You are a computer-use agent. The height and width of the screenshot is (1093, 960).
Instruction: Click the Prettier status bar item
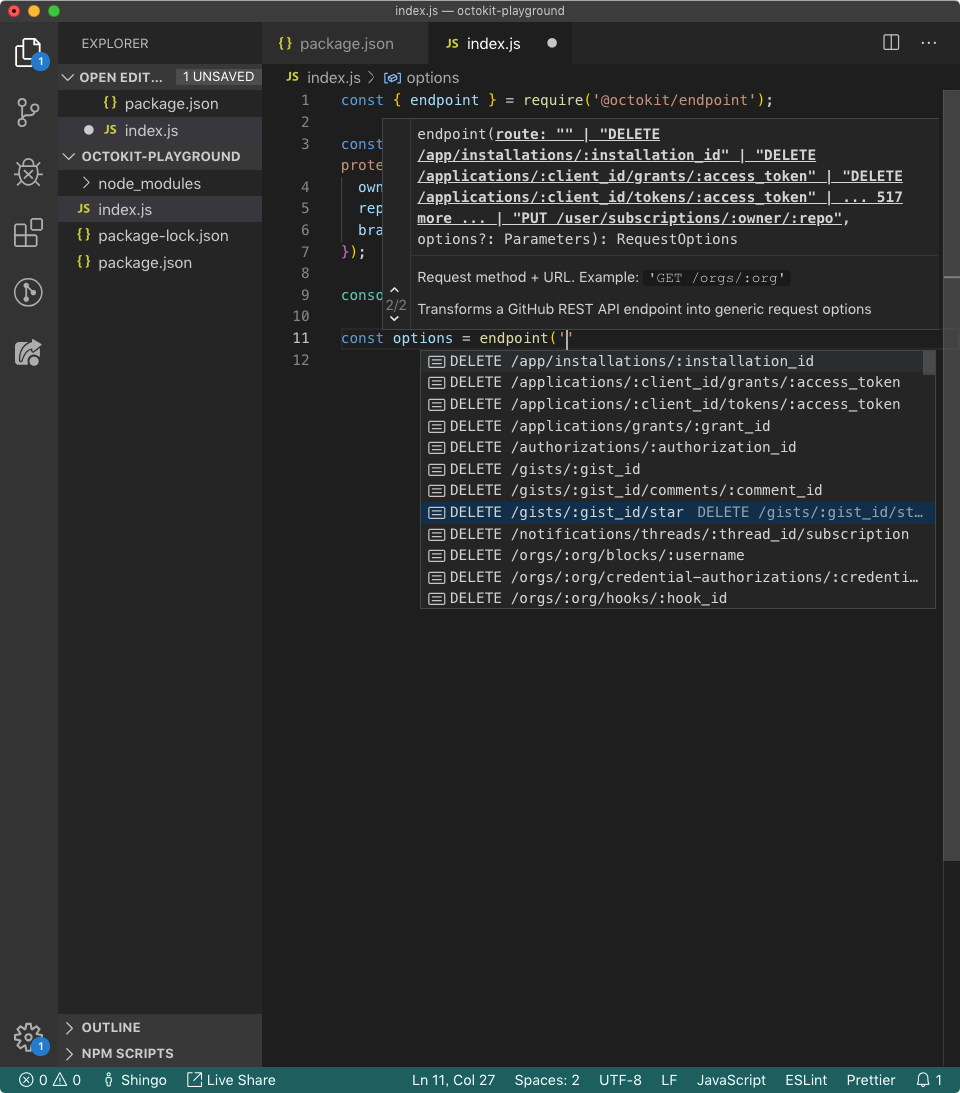pos(870,1080)
